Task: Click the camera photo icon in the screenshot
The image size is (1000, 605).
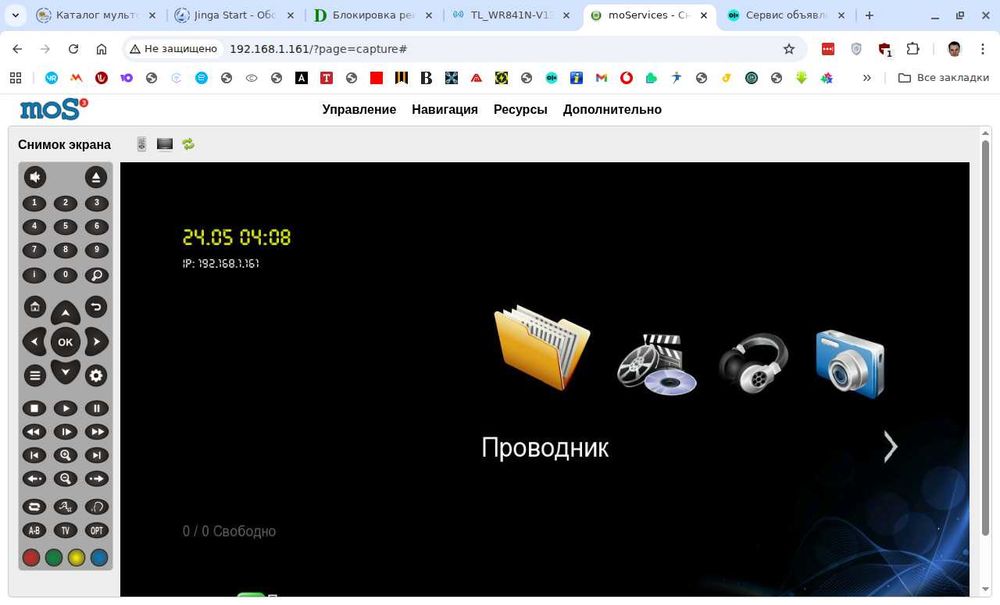Action: [850, 363]
